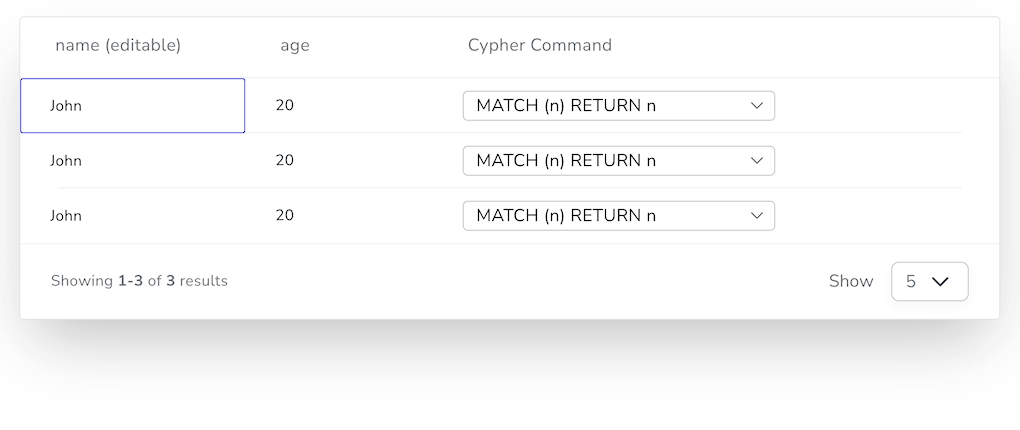
Task: Click the age value 20 in the third row
Action: click(x=285, y=215)
